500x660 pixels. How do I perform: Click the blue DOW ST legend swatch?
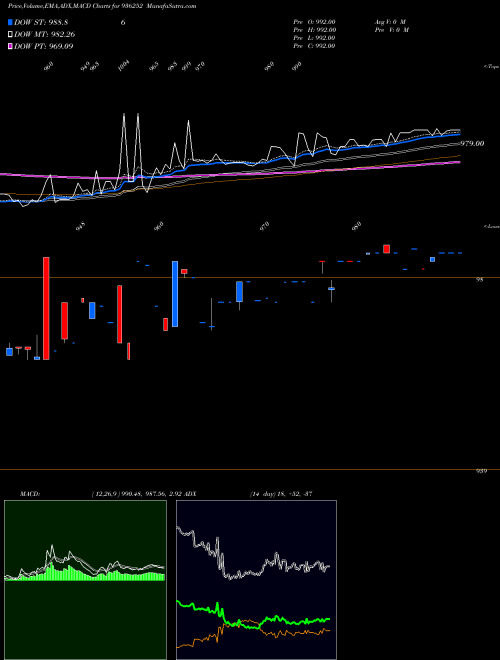pos(11,22)
